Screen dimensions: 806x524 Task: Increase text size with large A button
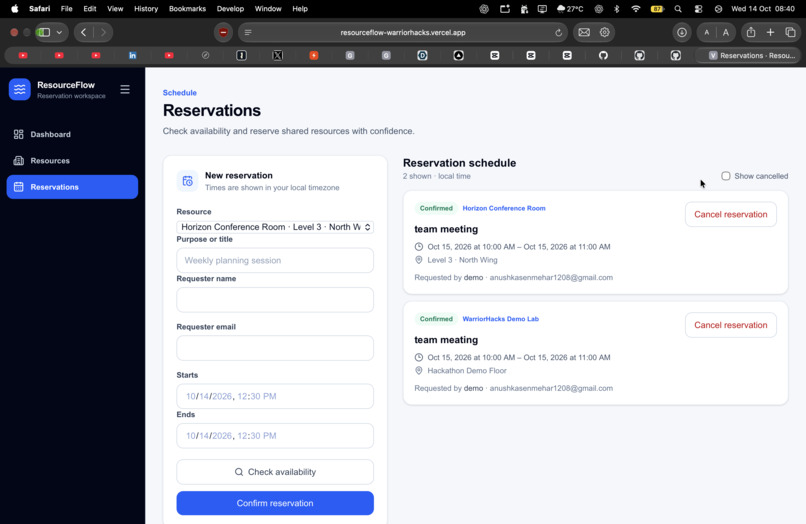tap(726, 32)
